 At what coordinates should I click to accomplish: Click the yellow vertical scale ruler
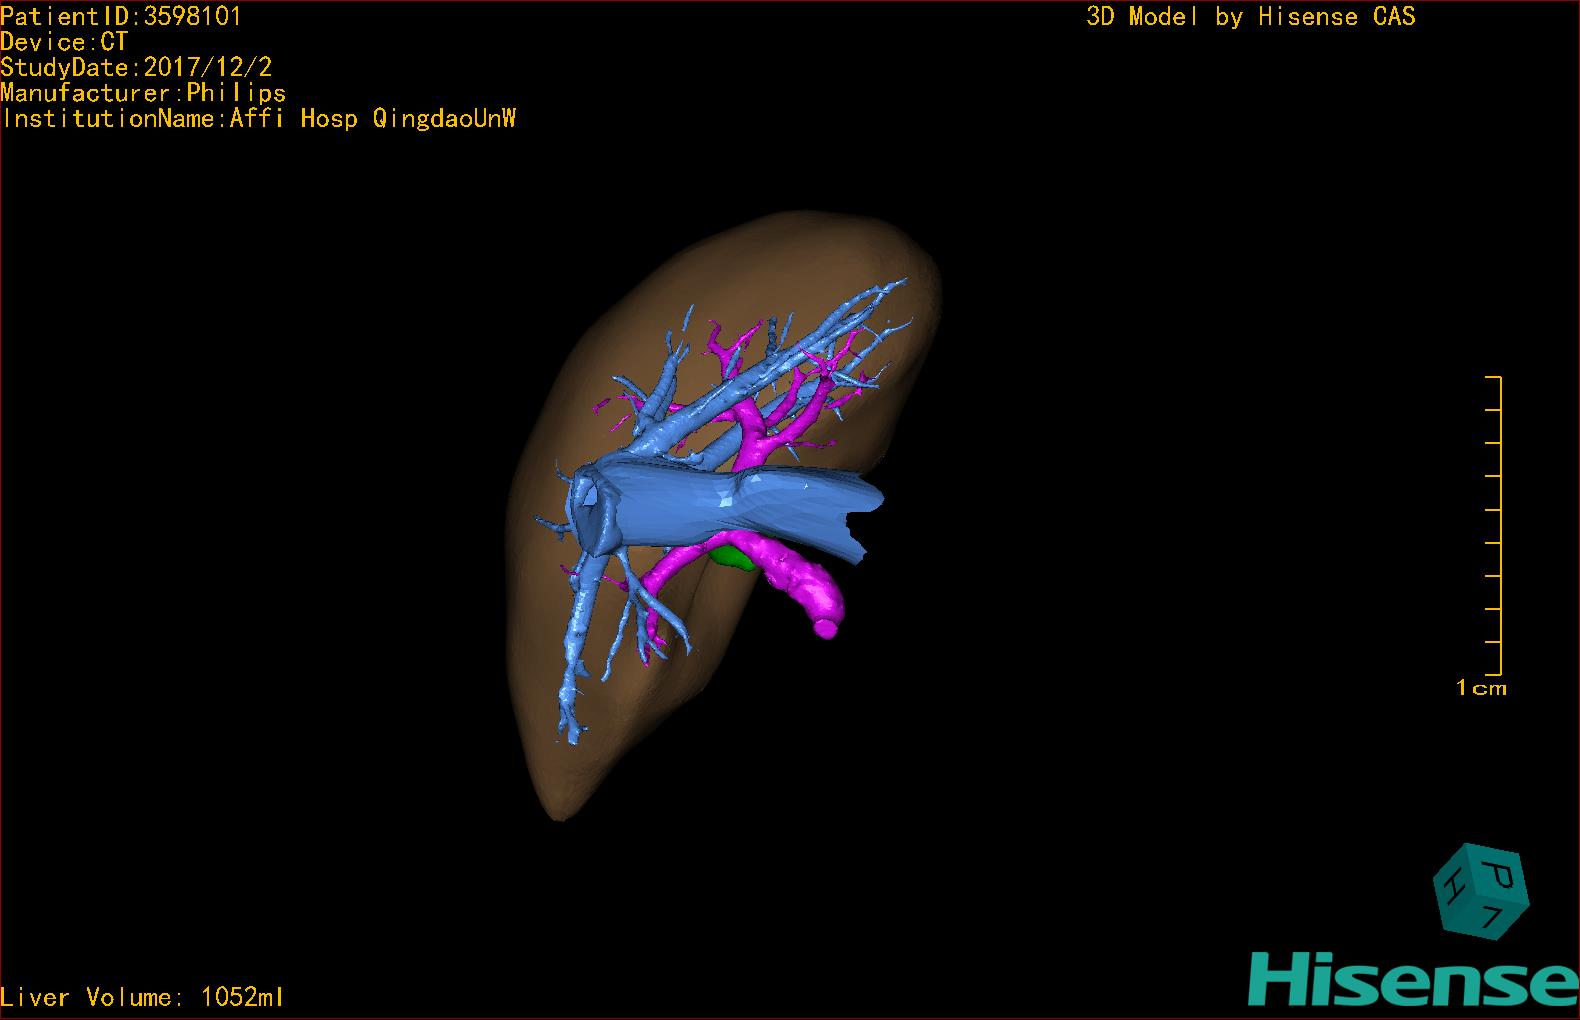(1498, 525)
